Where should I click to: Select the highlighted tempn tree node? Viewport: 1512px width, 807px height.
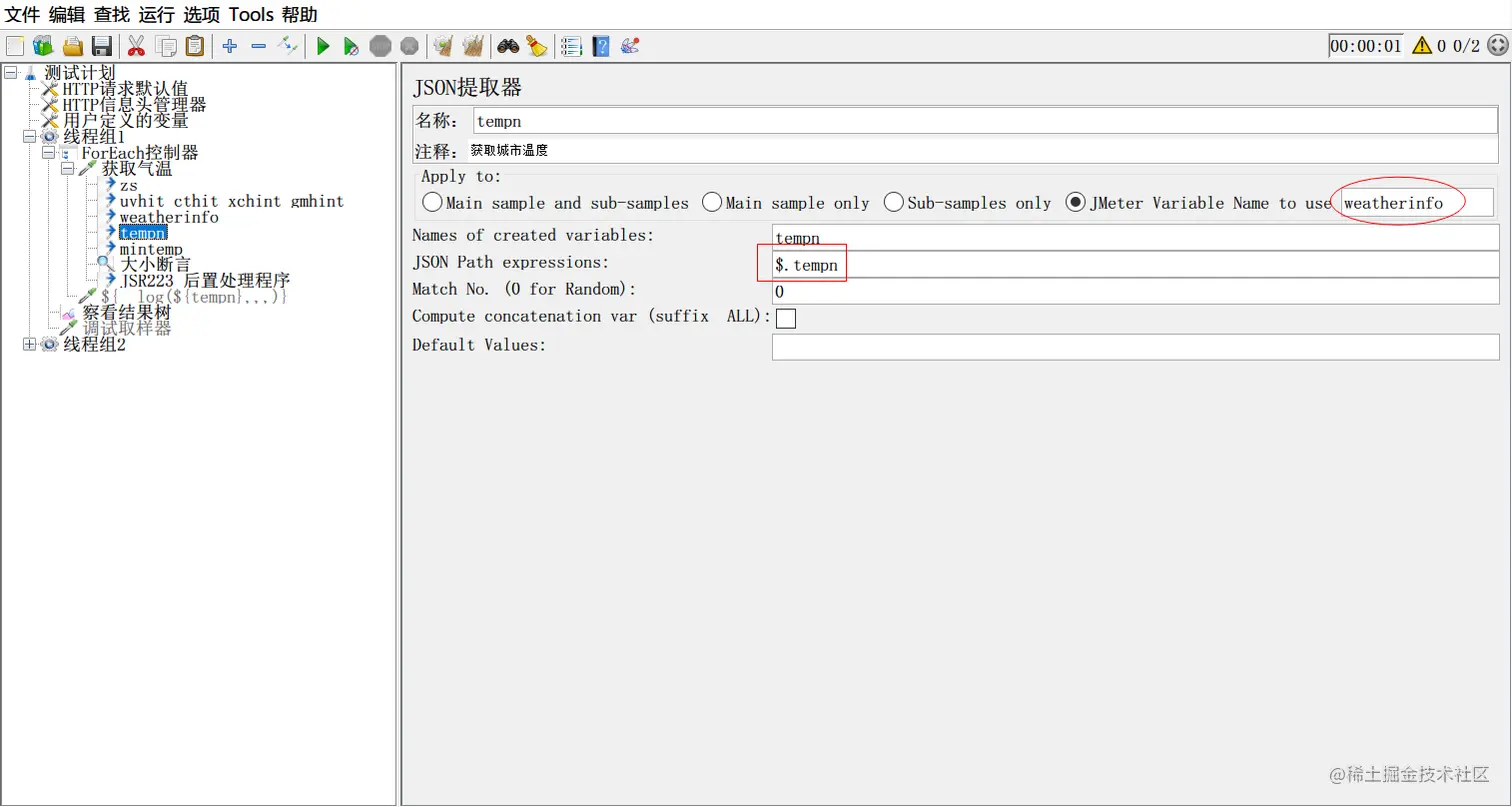(x=143, y=233)
